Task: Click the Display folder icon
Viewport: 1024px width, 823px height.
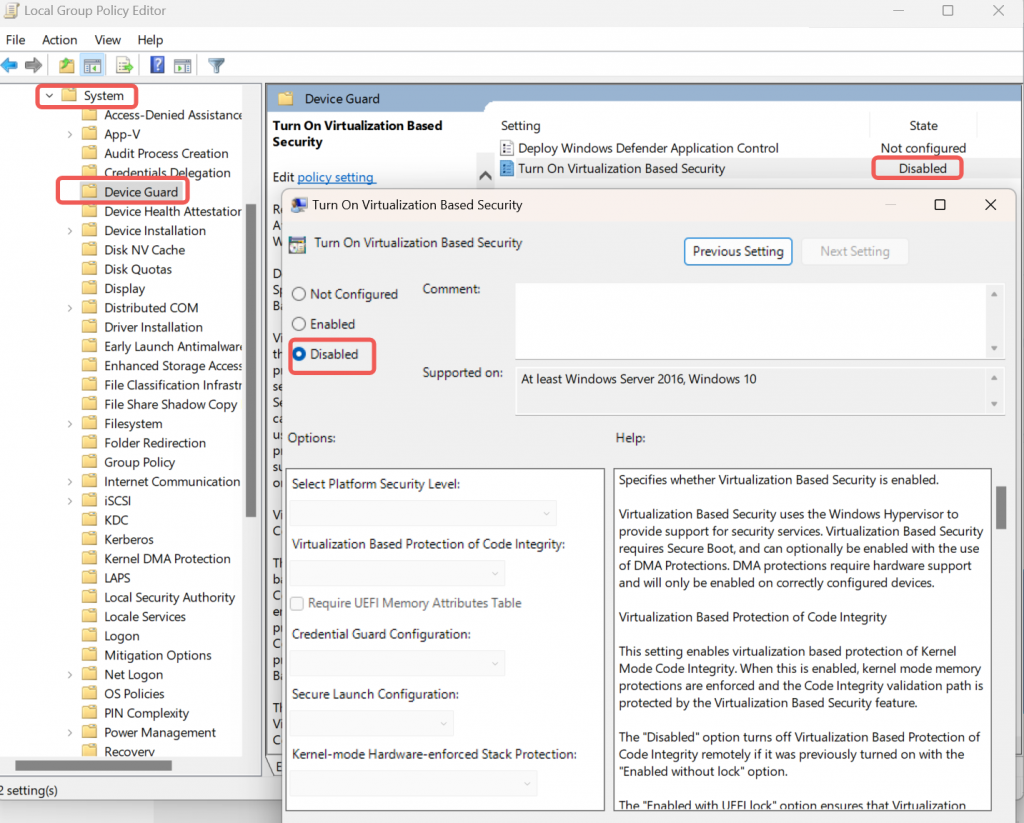Action: 89,288
